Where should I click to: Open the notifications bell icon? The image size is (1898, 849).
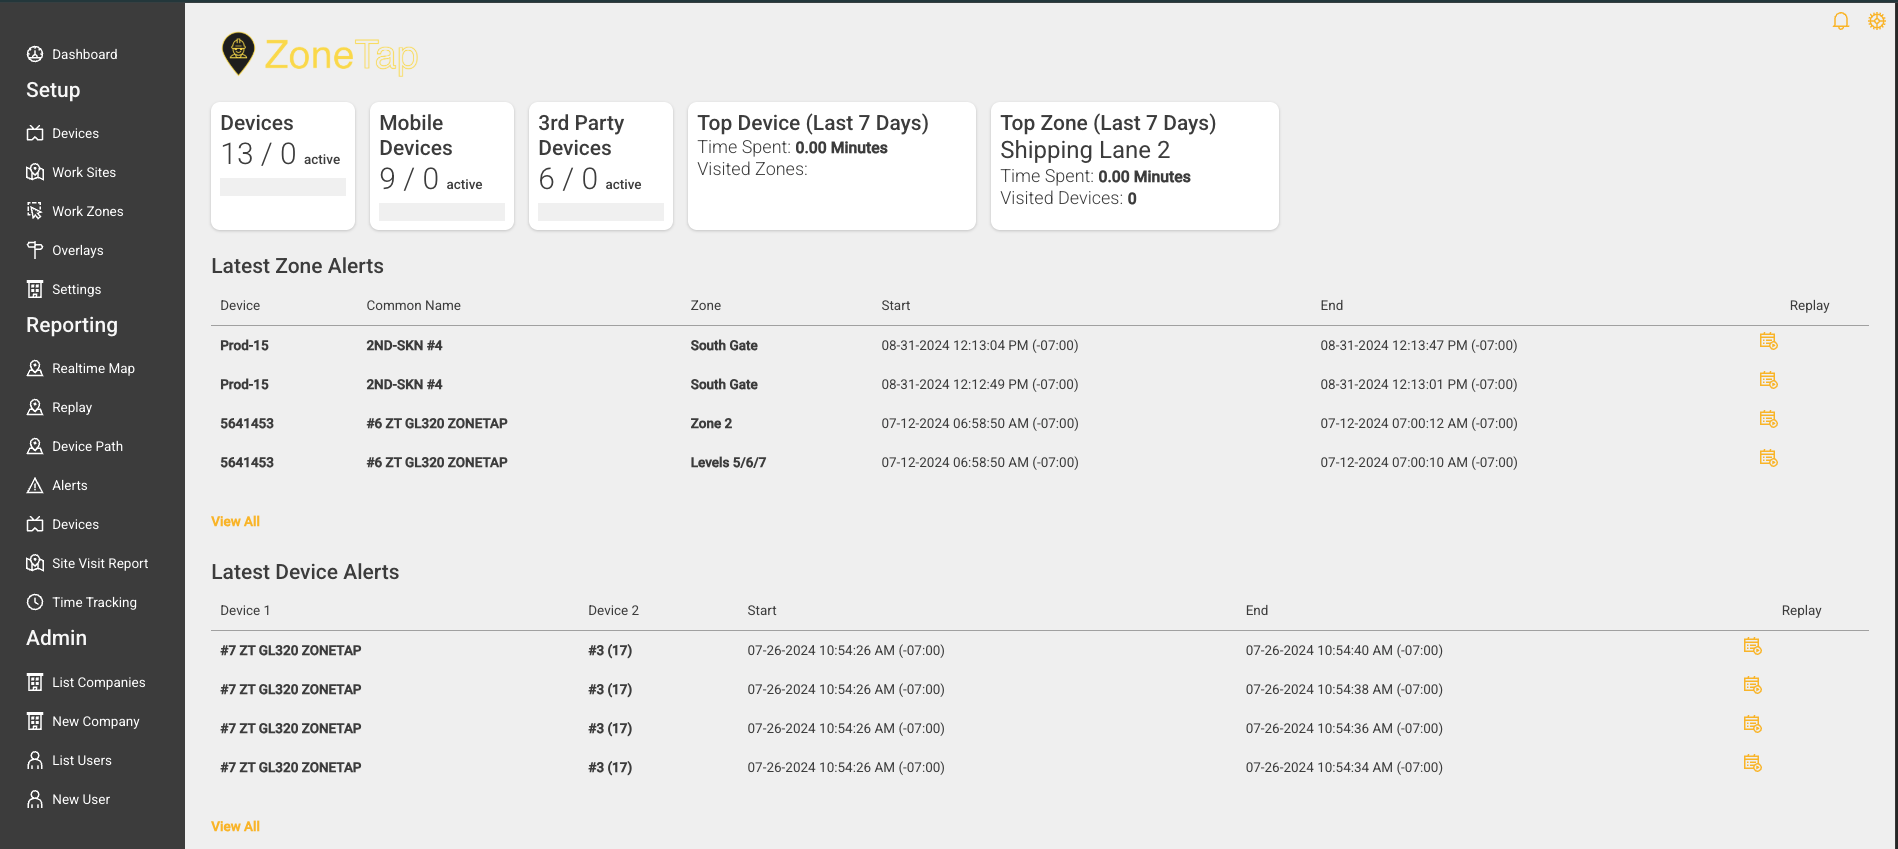pyautogui.click(x=1840, y=21)
